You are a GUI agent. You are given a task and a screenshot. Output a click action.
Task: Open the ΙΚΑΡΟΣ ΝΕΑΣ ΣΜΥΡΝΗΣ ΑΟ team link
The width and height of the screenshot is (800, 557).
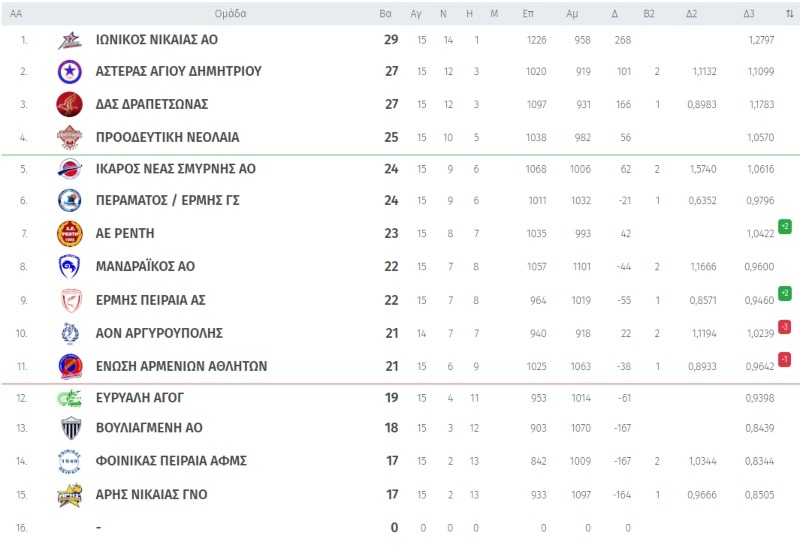point(176,169)
